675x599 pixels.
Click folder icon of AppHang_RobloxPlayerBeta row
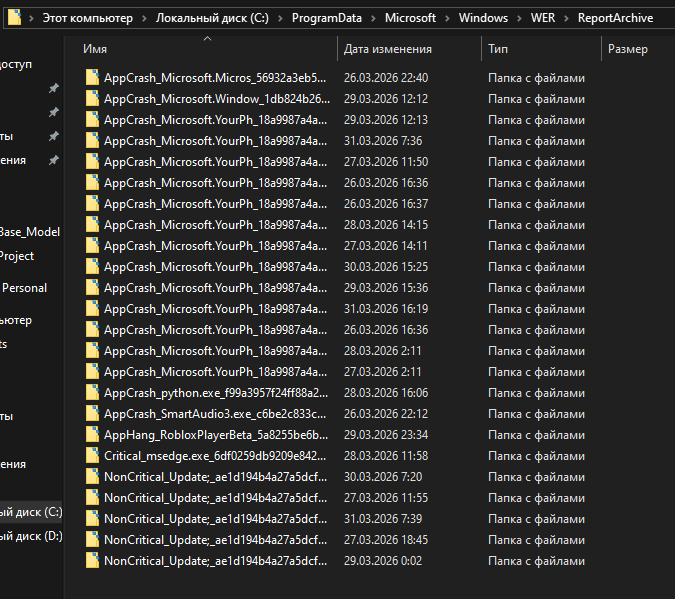pos(92,435)
